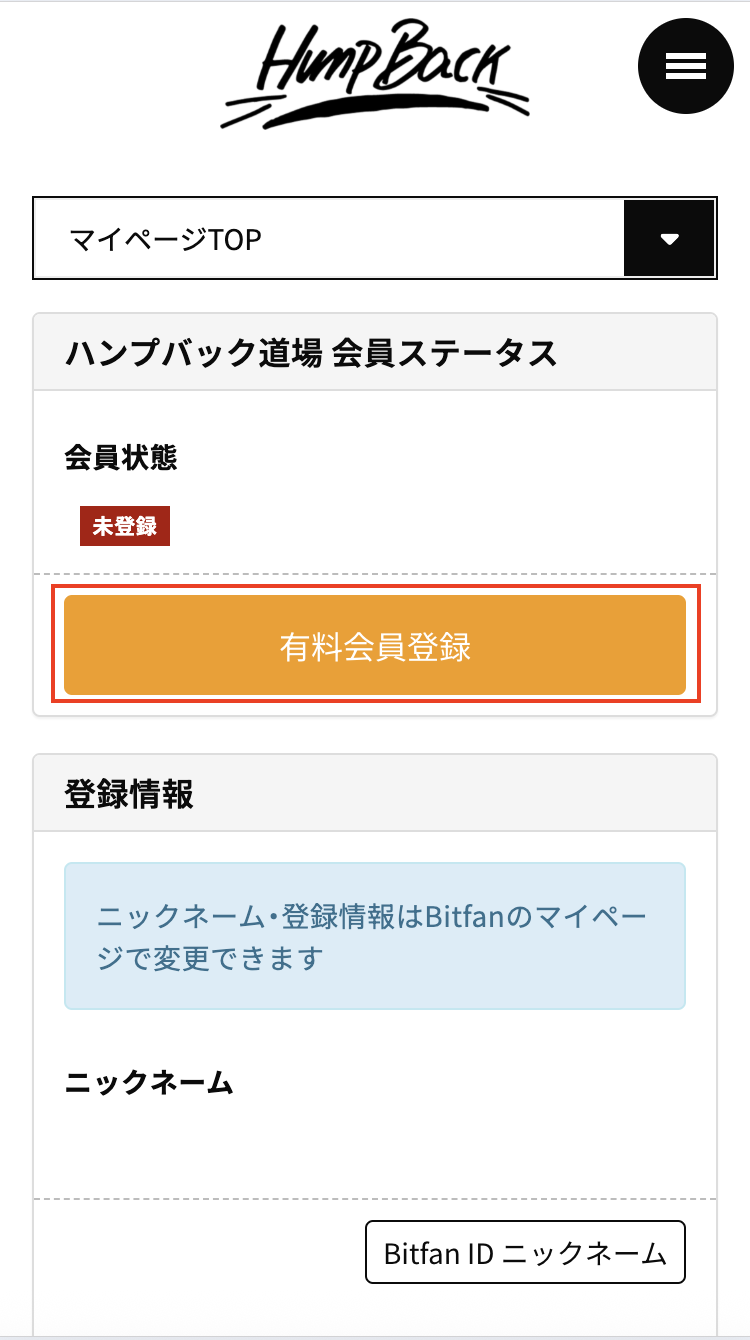
Task: Click the Bitfan ID ニックネーム button
Action: (525, 1252)
